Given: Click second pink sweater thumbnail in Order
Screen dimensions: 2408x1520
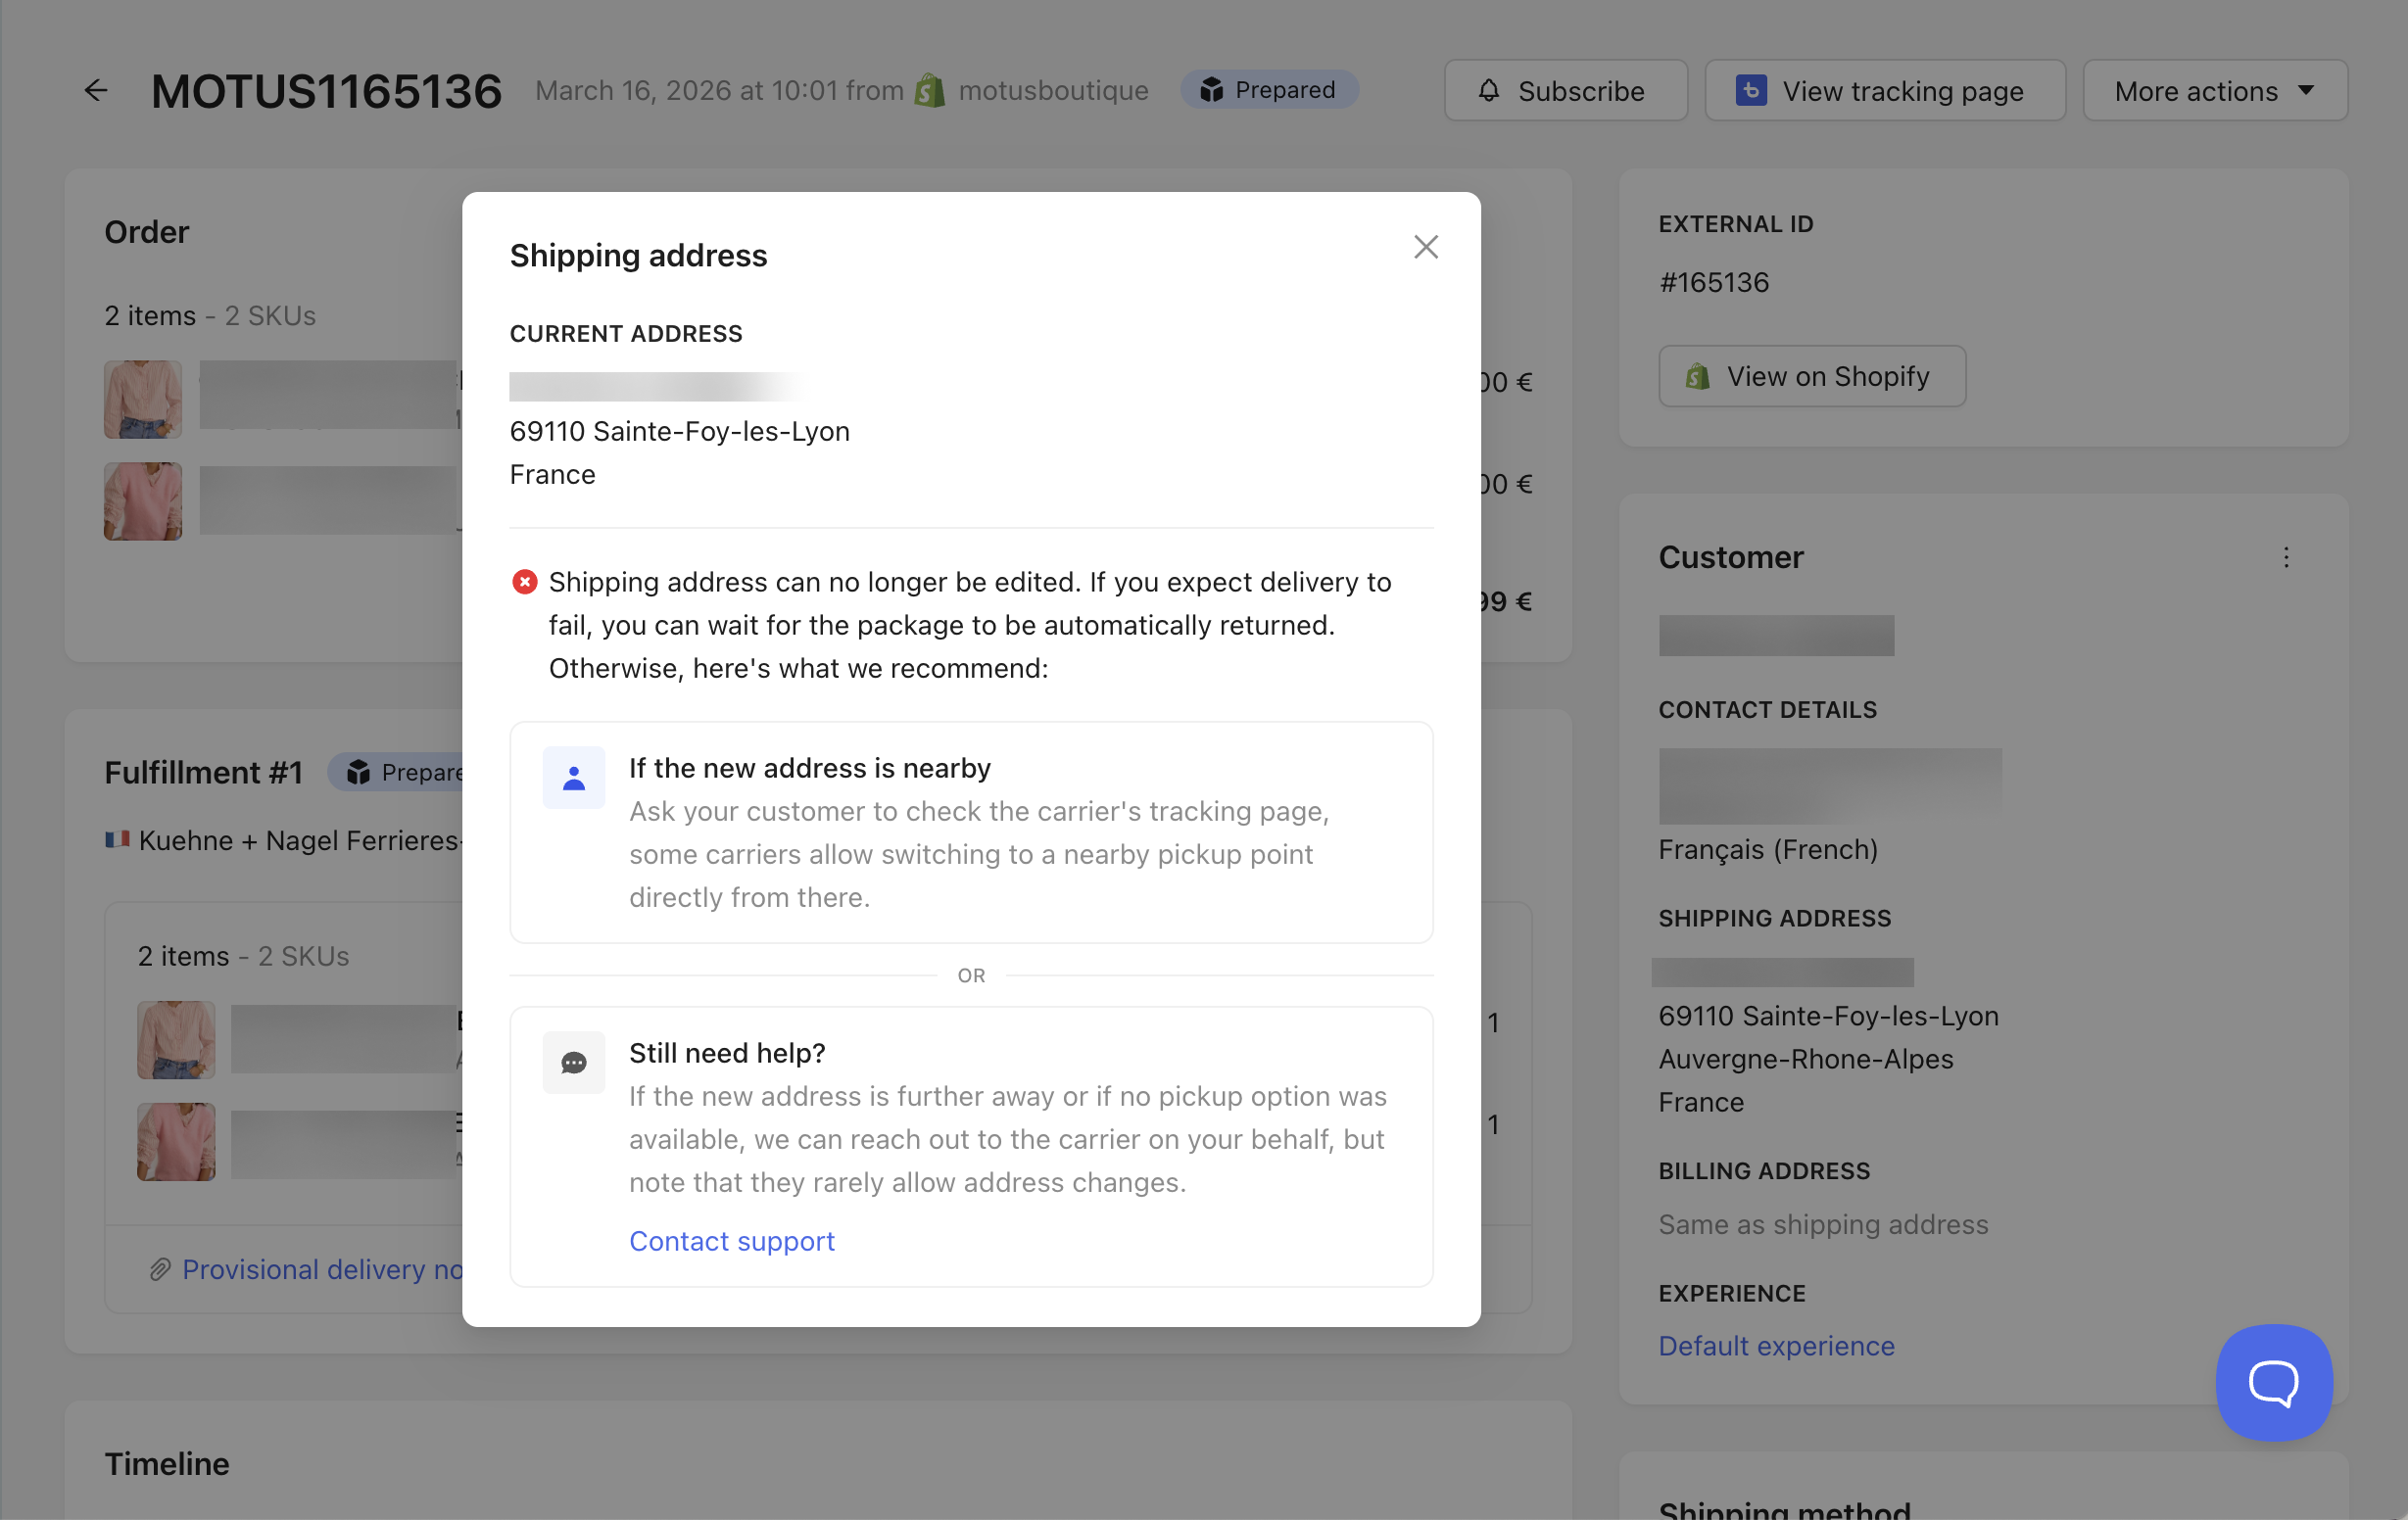Looking at the screenshot, I should (x=143, y=501).
